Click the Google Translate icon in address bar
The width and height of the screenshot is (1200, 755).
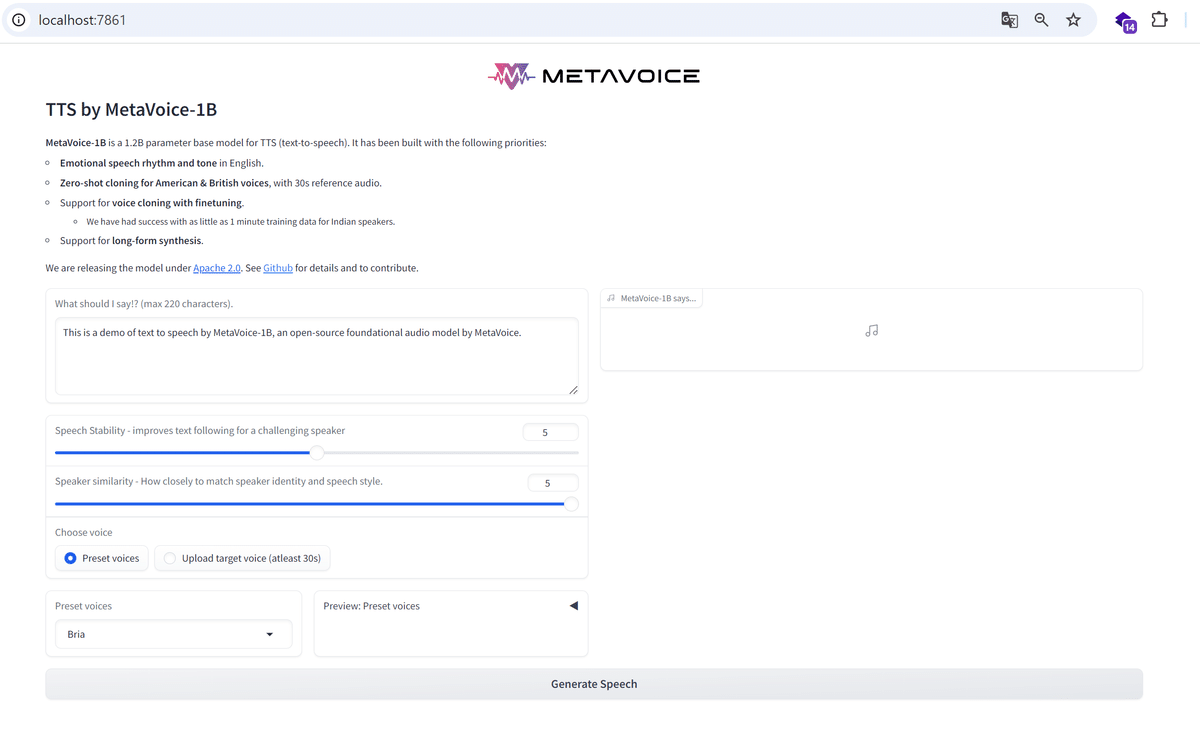tap(1009, 20)
